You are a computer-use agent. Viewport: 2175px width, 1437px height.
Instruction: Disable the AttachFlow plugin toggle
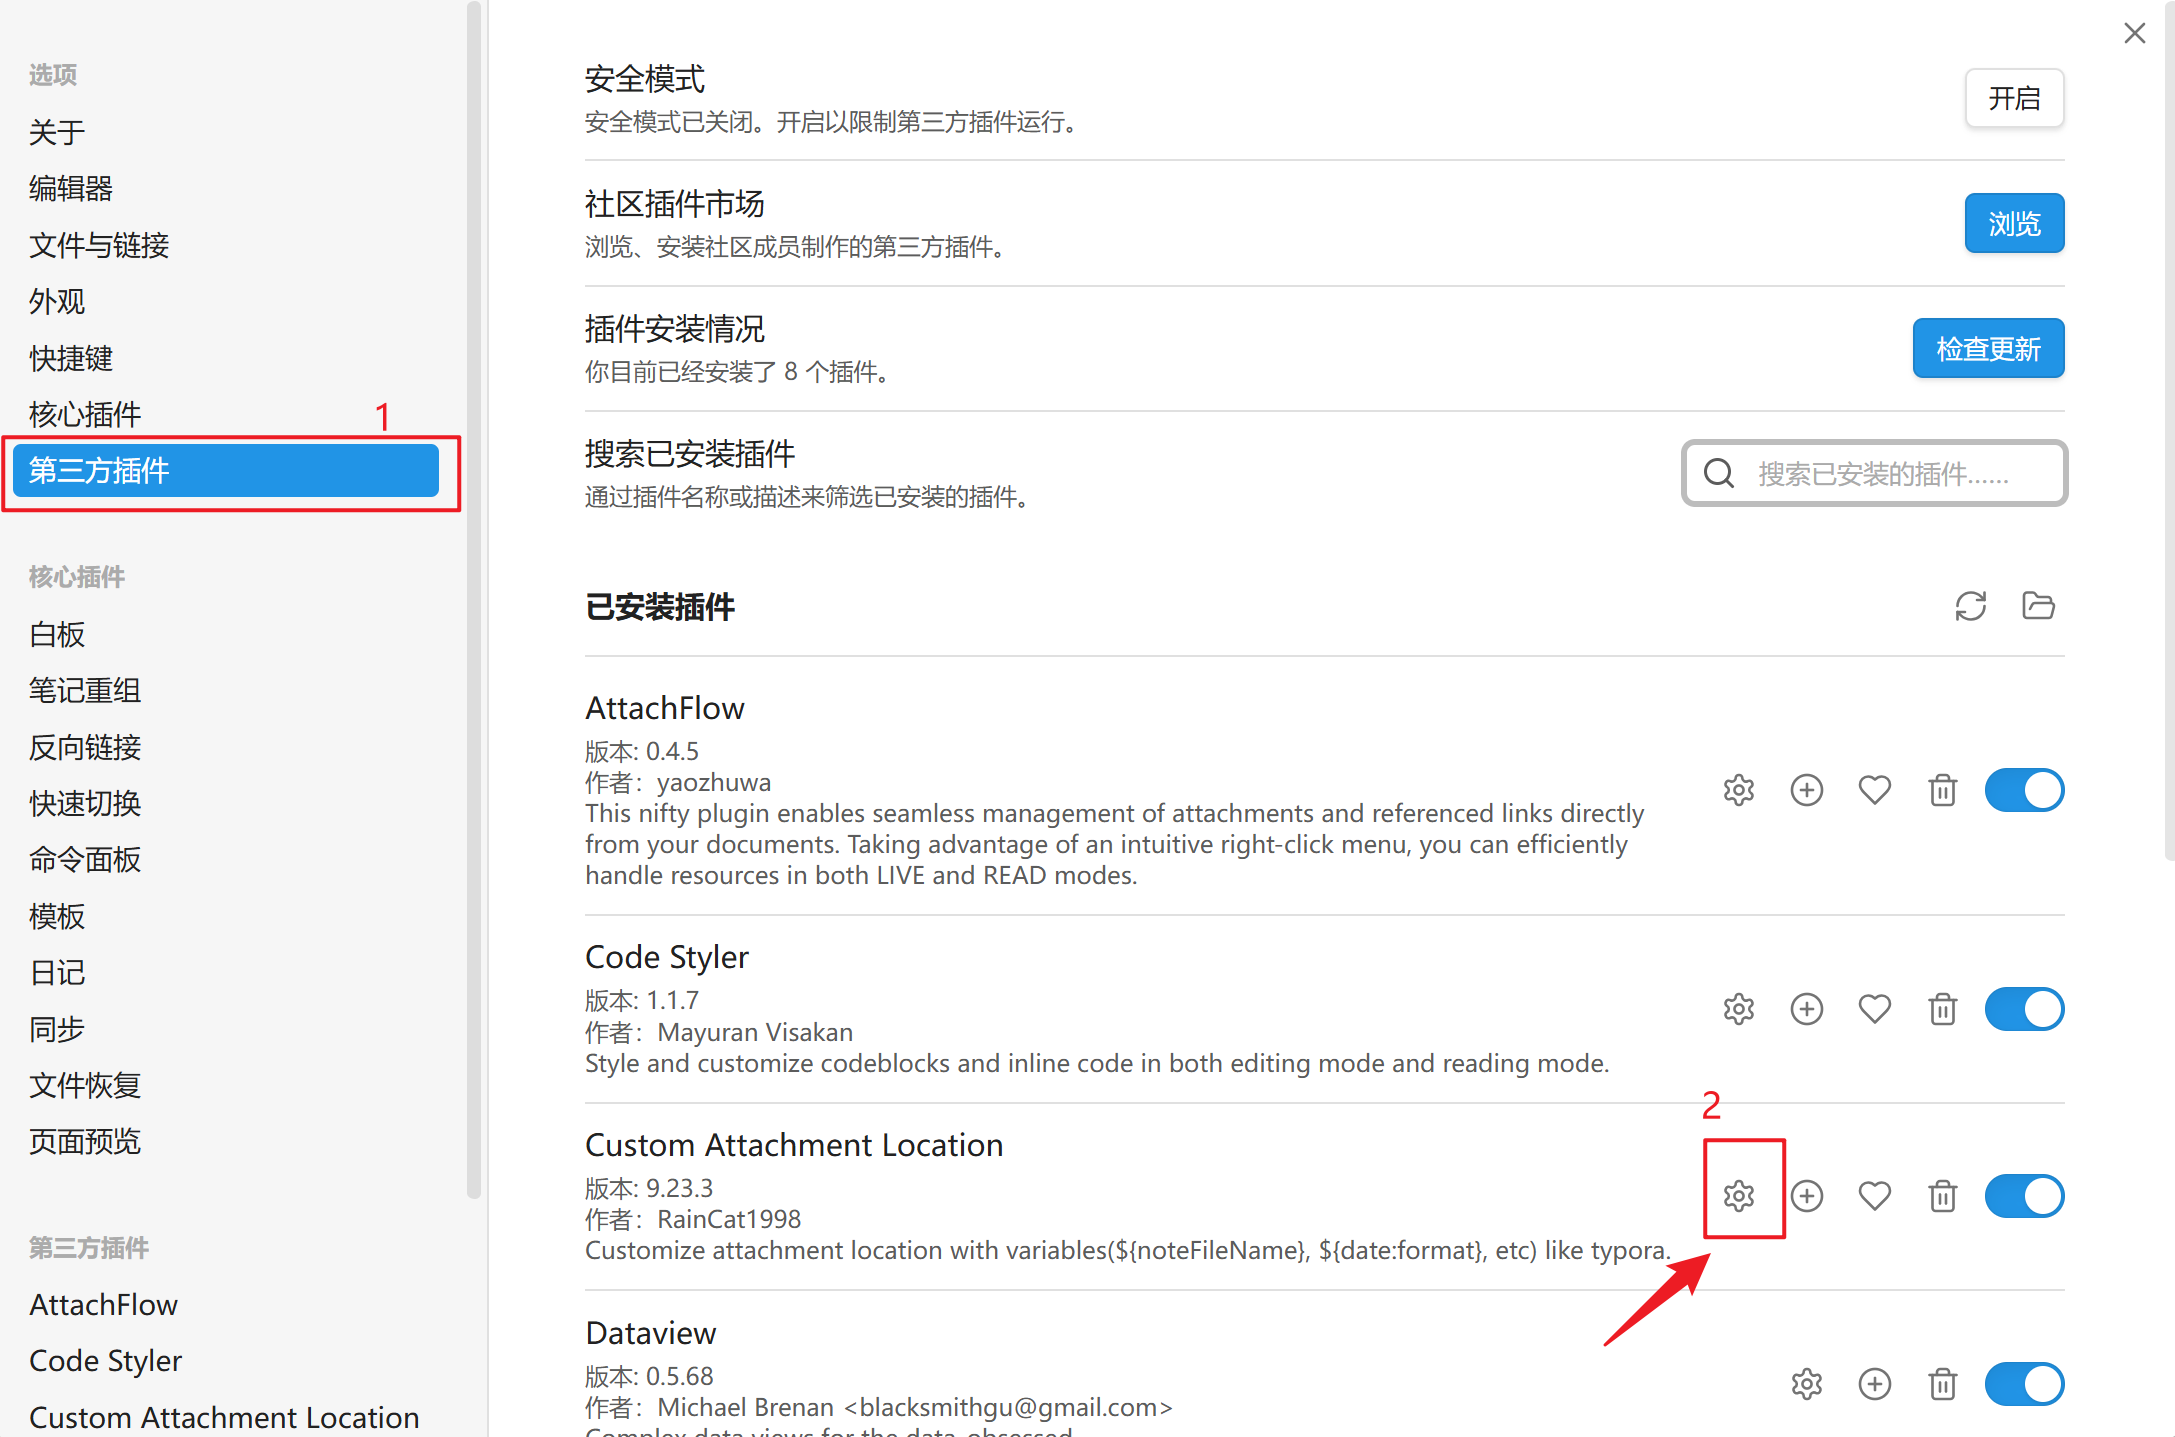click(2024, 790)
